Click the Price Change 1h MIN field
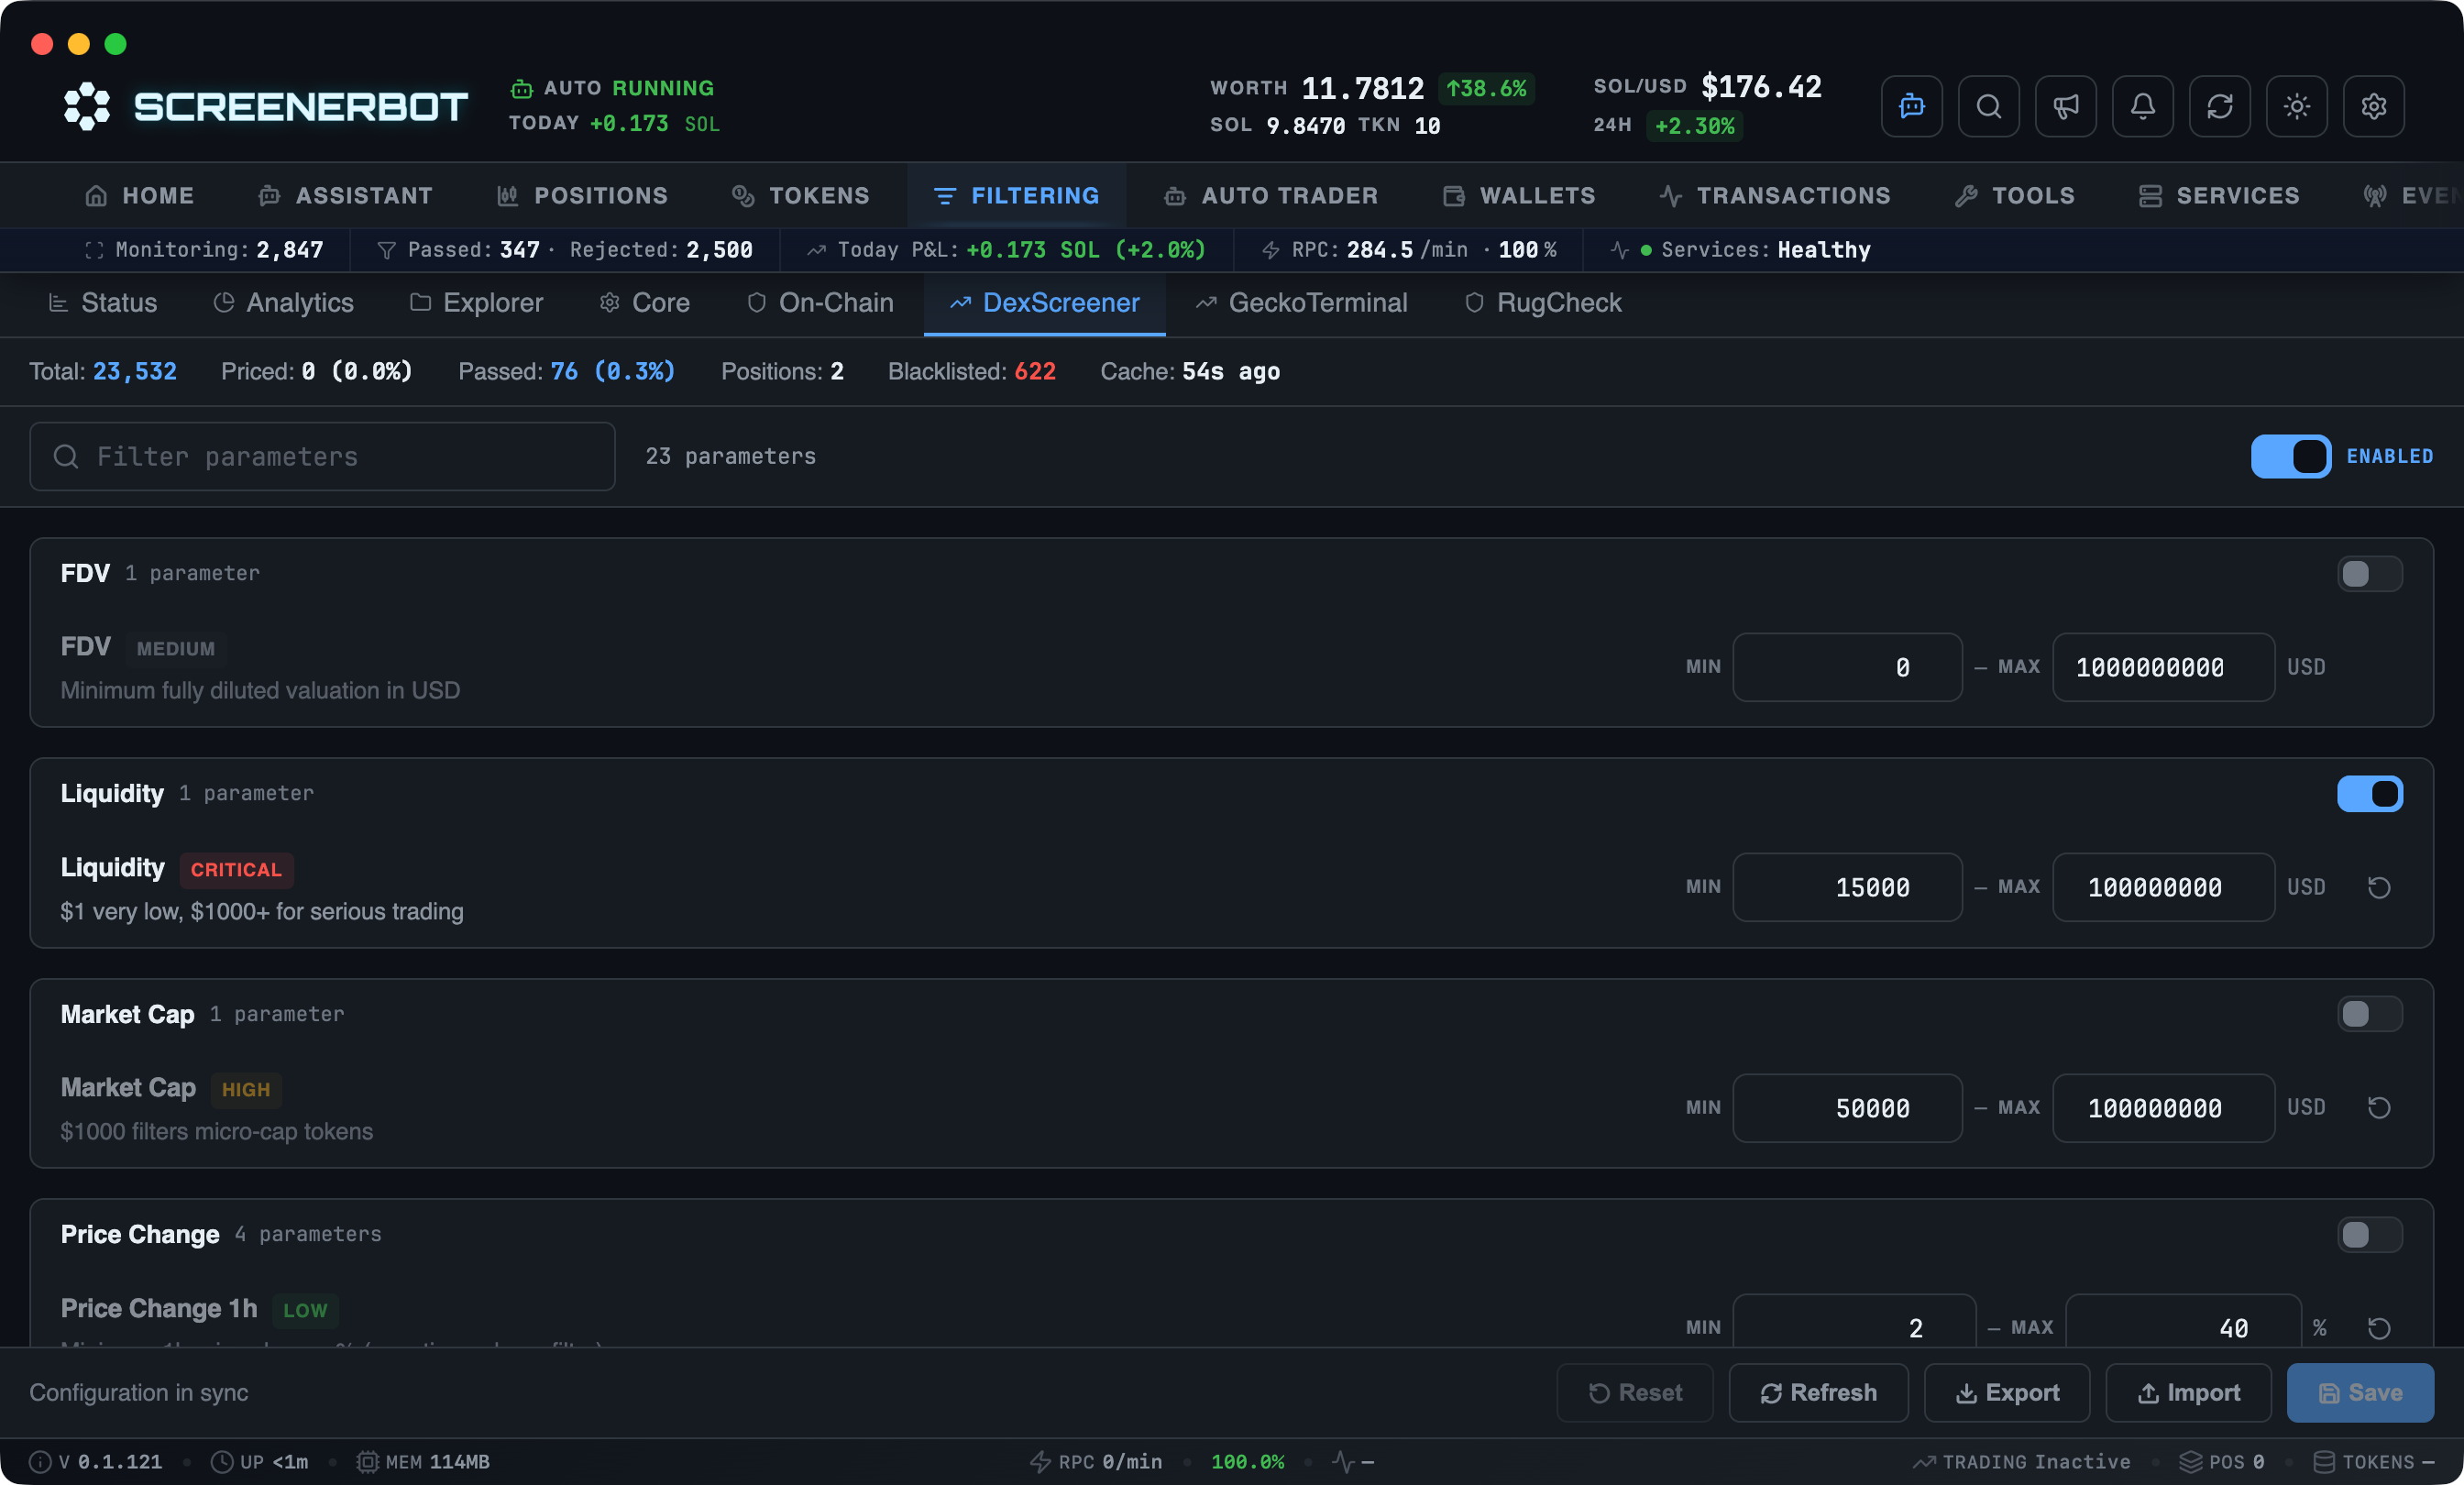 pyautogui.click(x=1854, y=1321)
